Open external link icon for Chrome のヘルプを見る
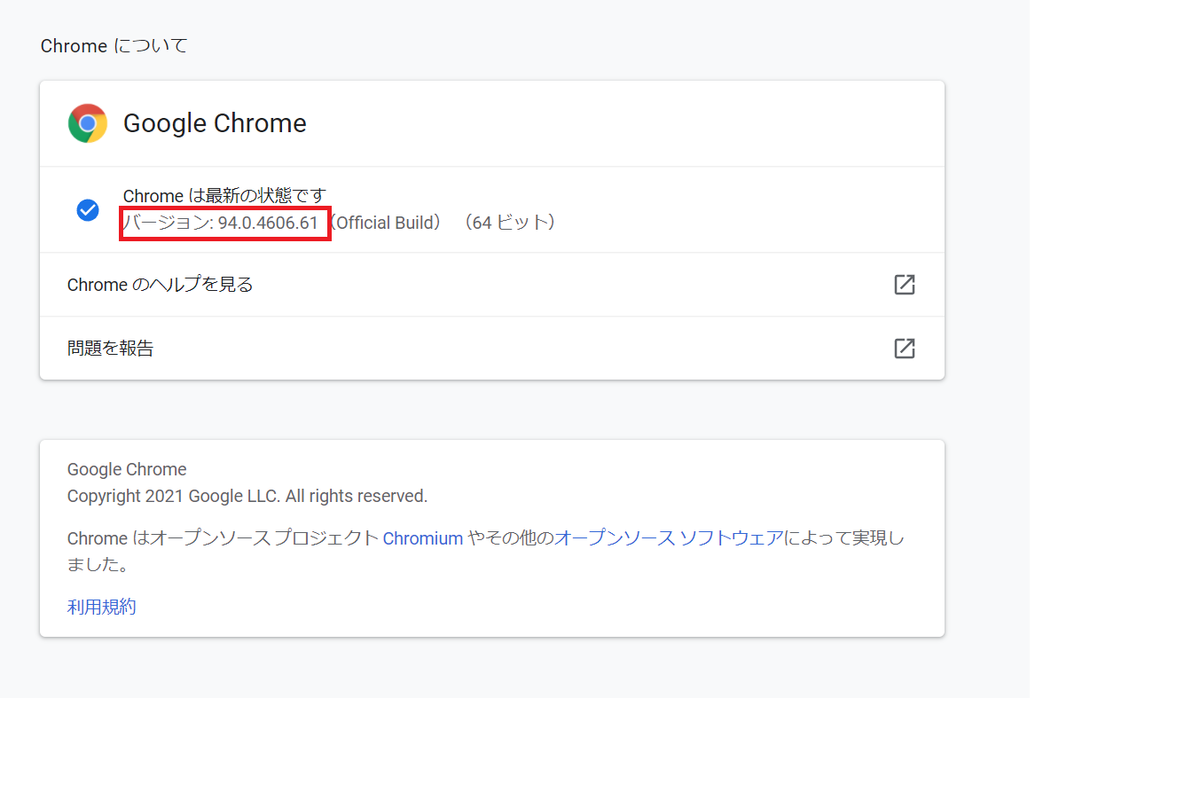 pyautogui.click(x=904, y=284)
